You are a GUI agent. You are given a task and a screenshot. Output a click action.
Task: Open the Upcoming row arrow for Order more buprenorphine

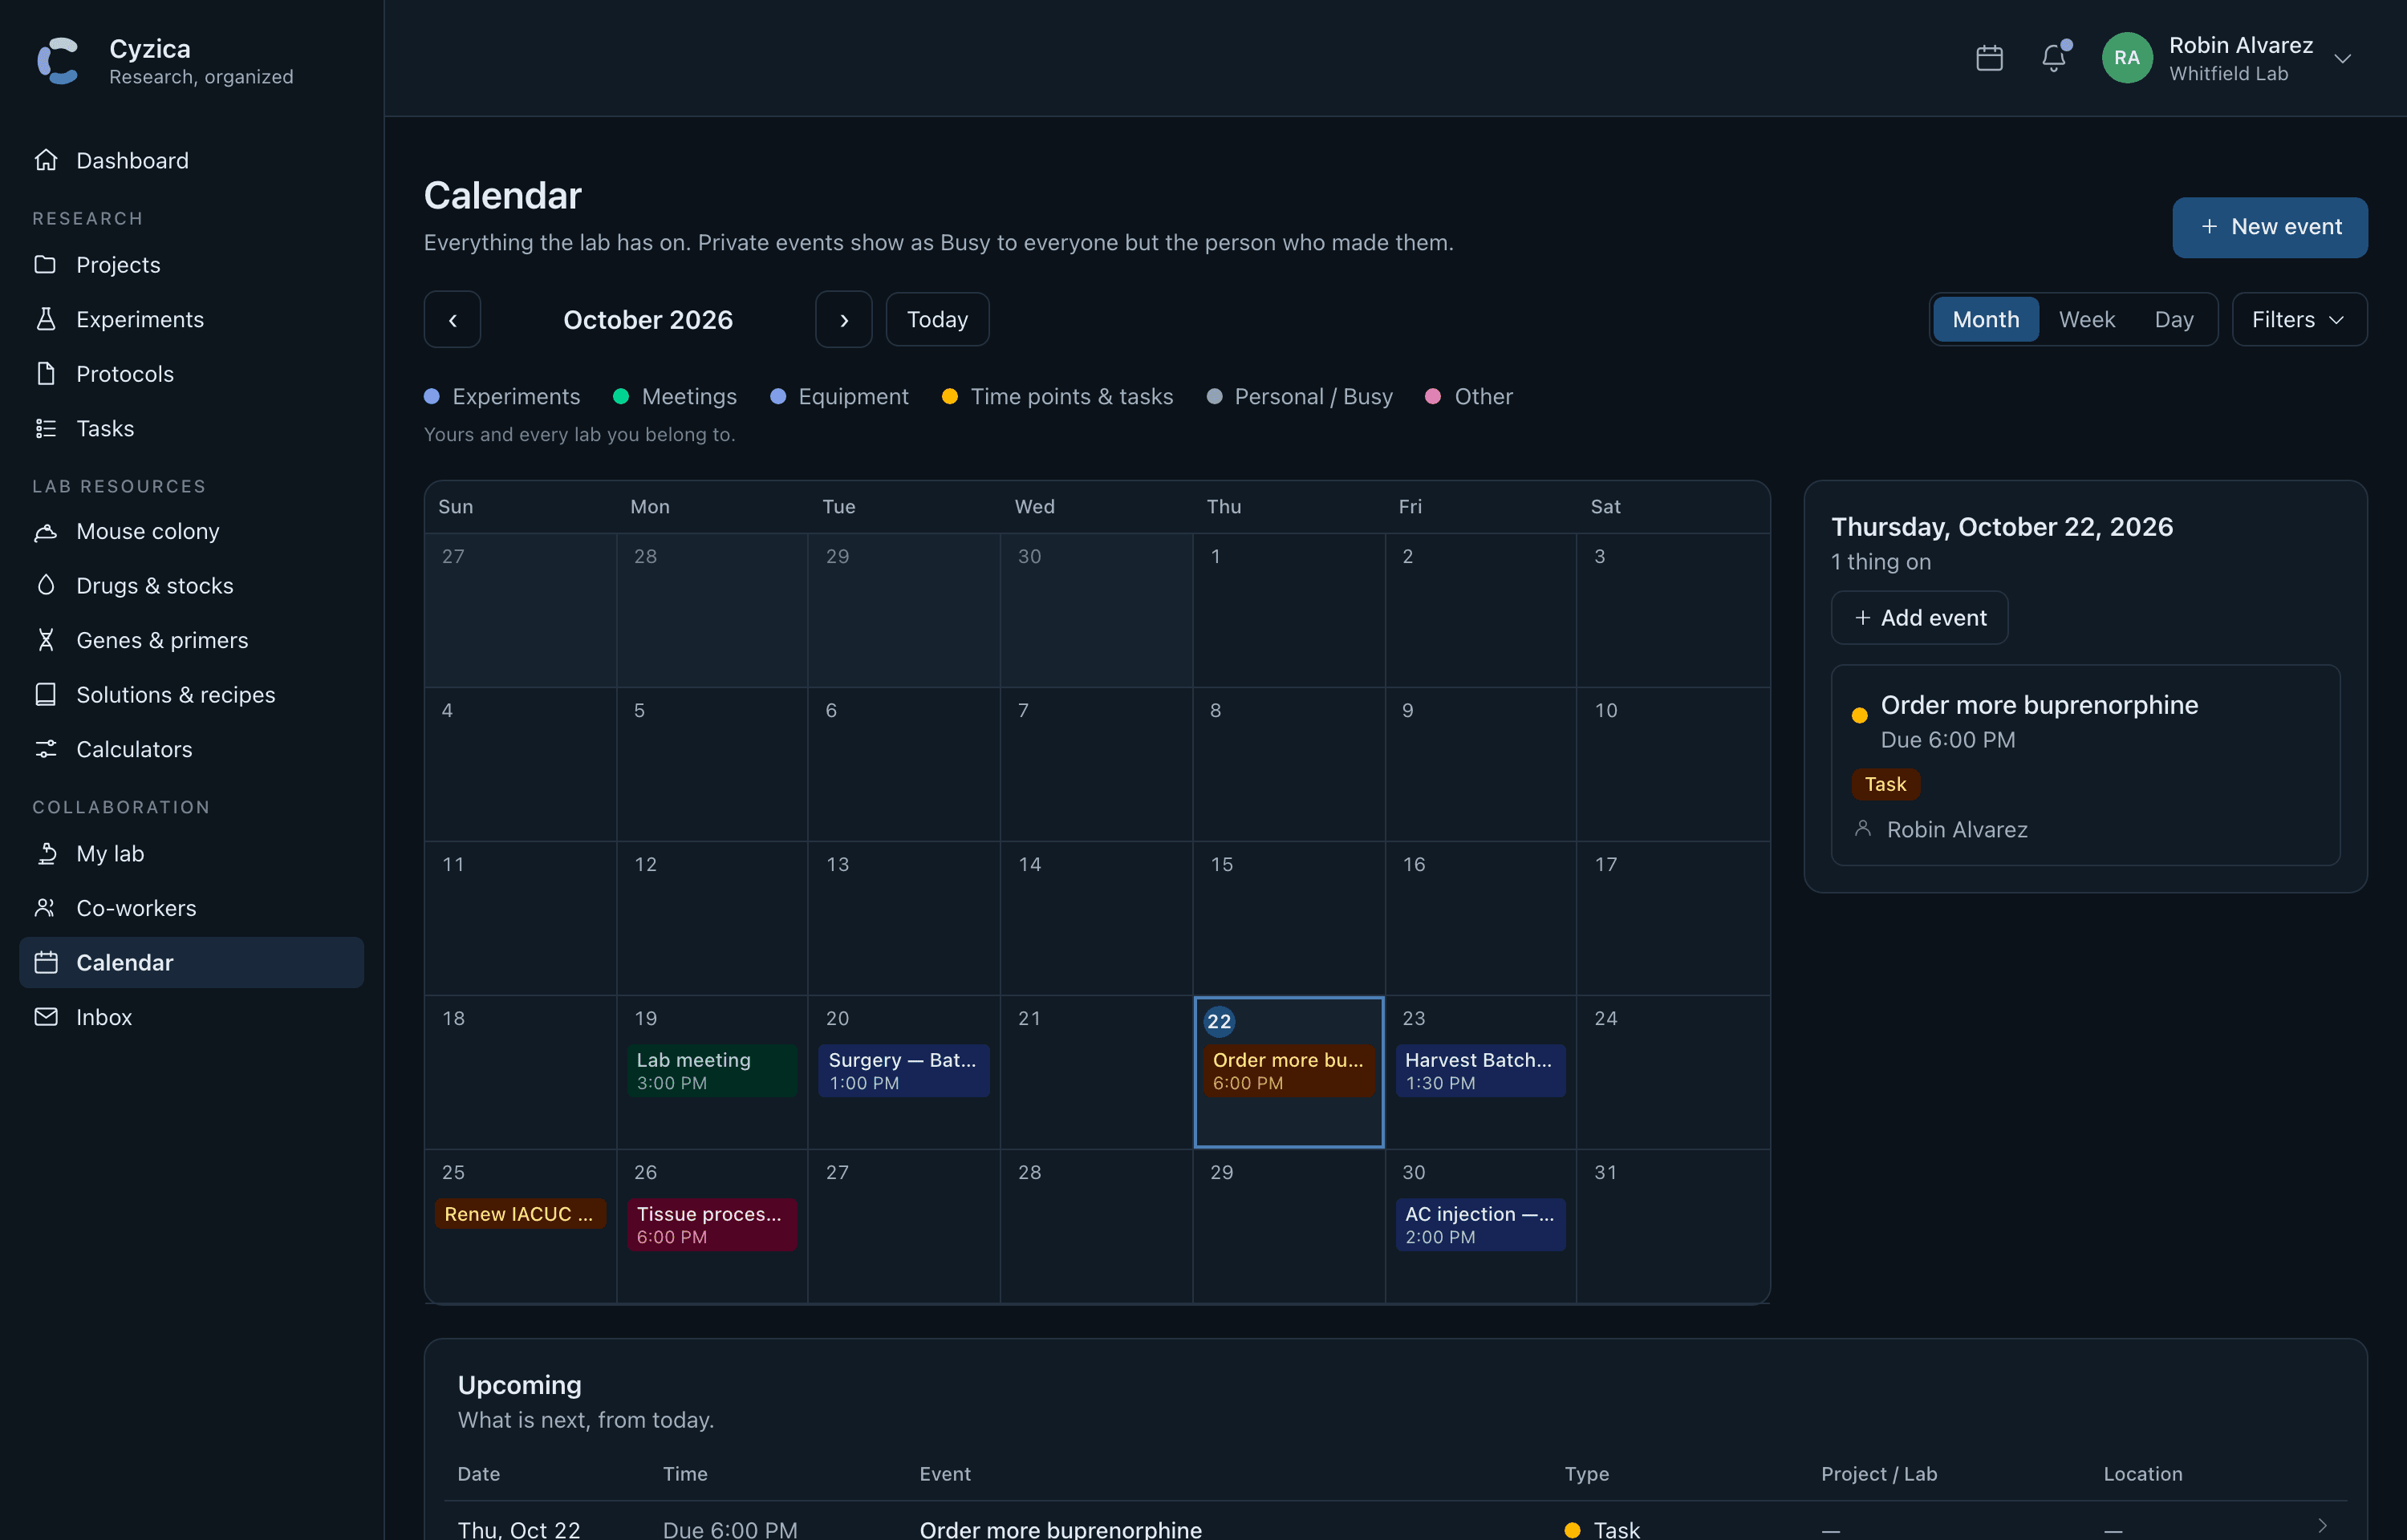coord(2322,1526)
